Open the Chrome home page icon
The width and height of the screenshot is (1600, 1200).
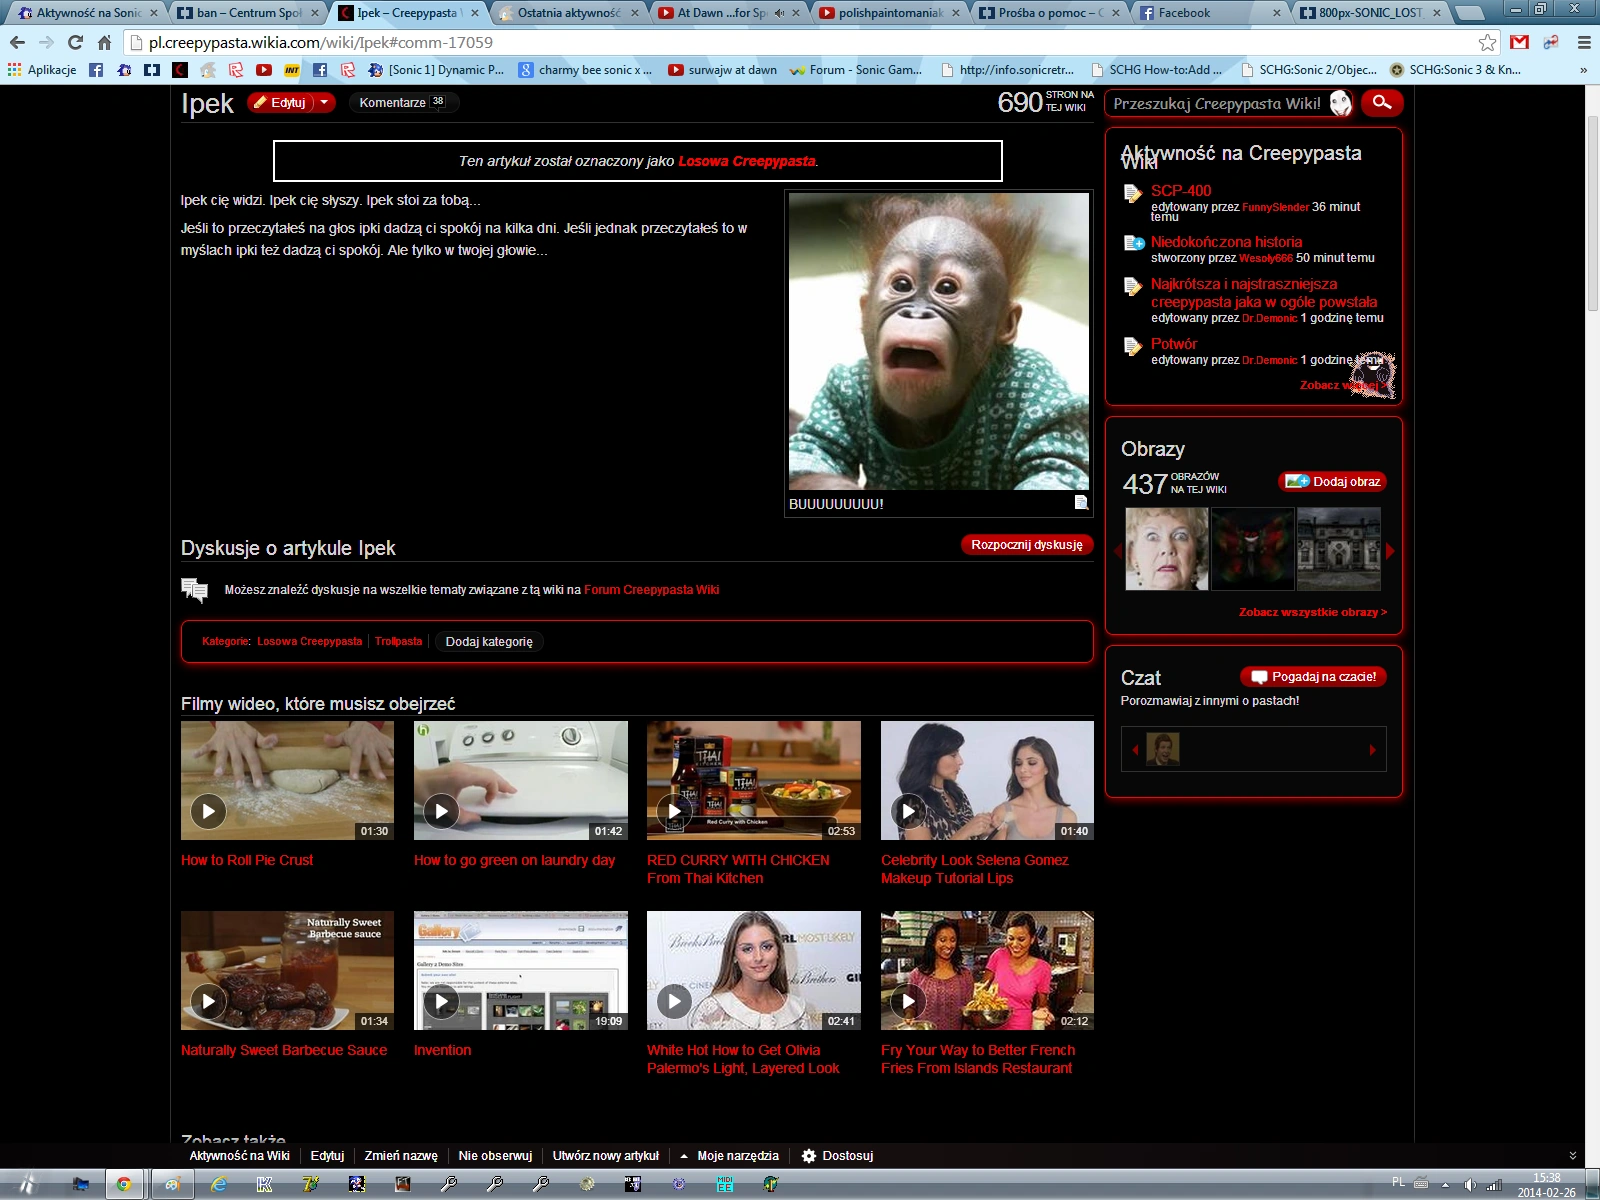pyautogui.click(x=104, y=42)
